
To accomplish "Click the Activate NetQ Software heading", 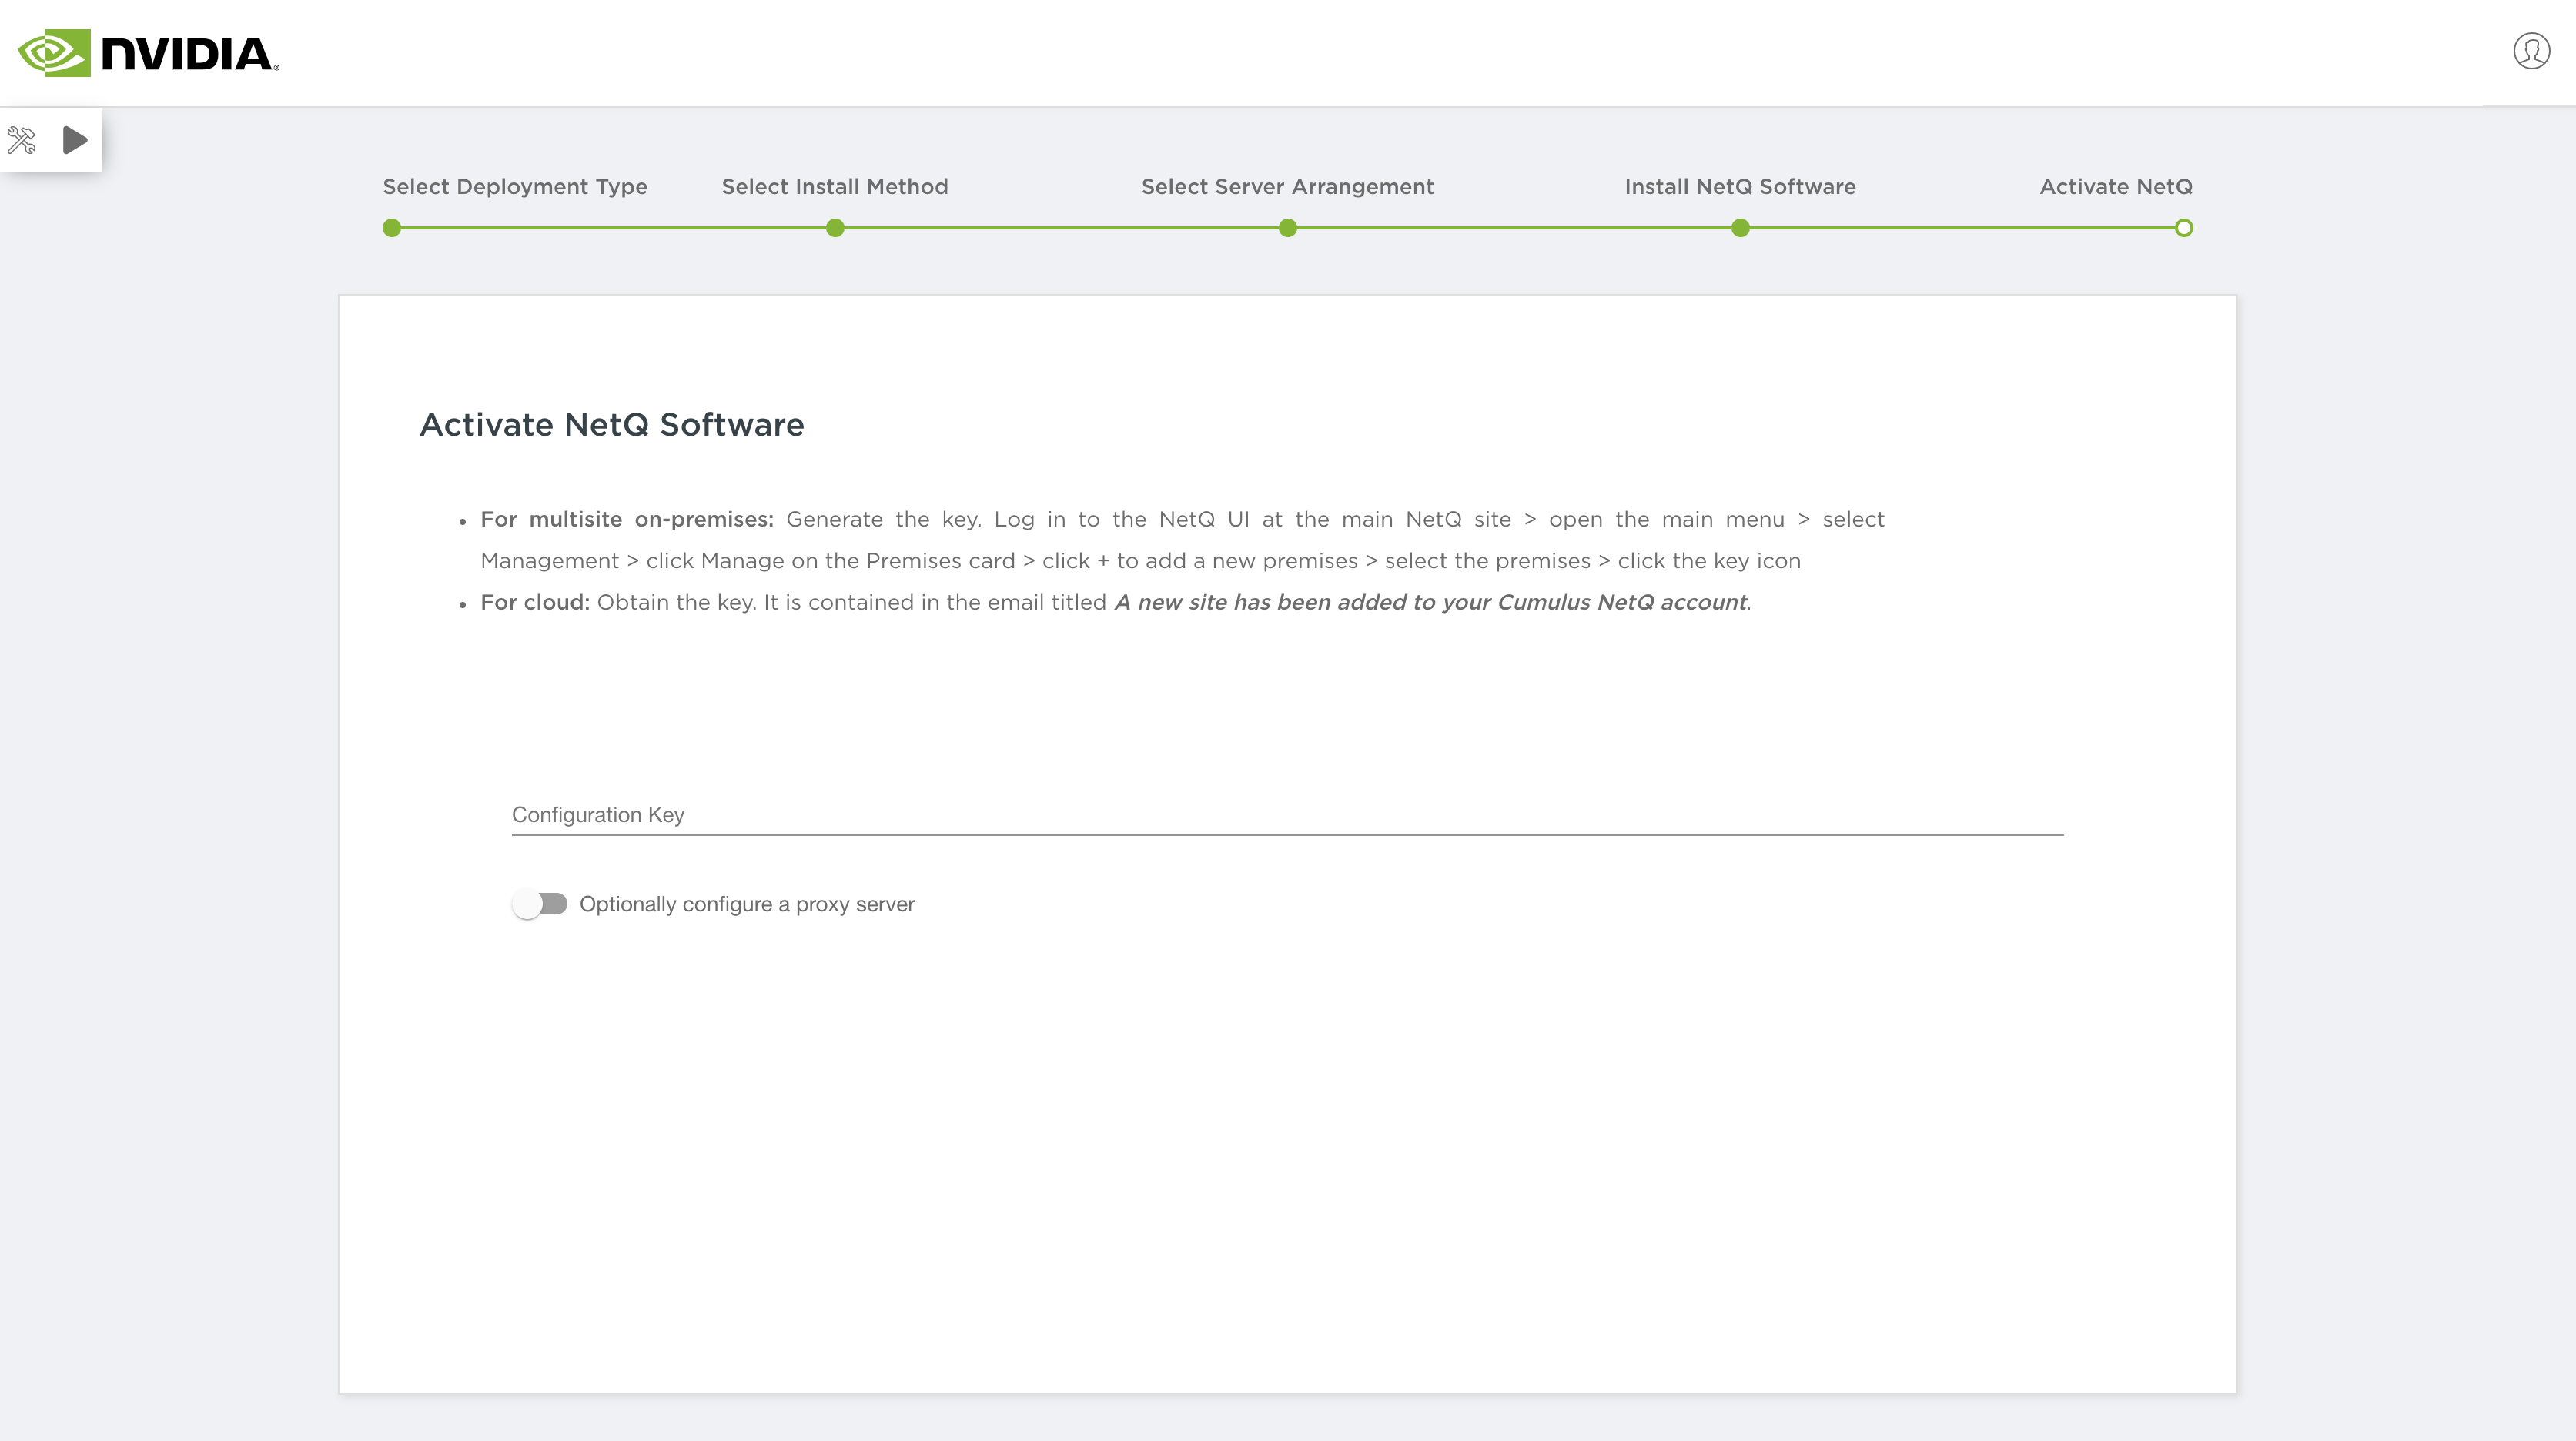I will pyautogui.click(x=611, y=424).
